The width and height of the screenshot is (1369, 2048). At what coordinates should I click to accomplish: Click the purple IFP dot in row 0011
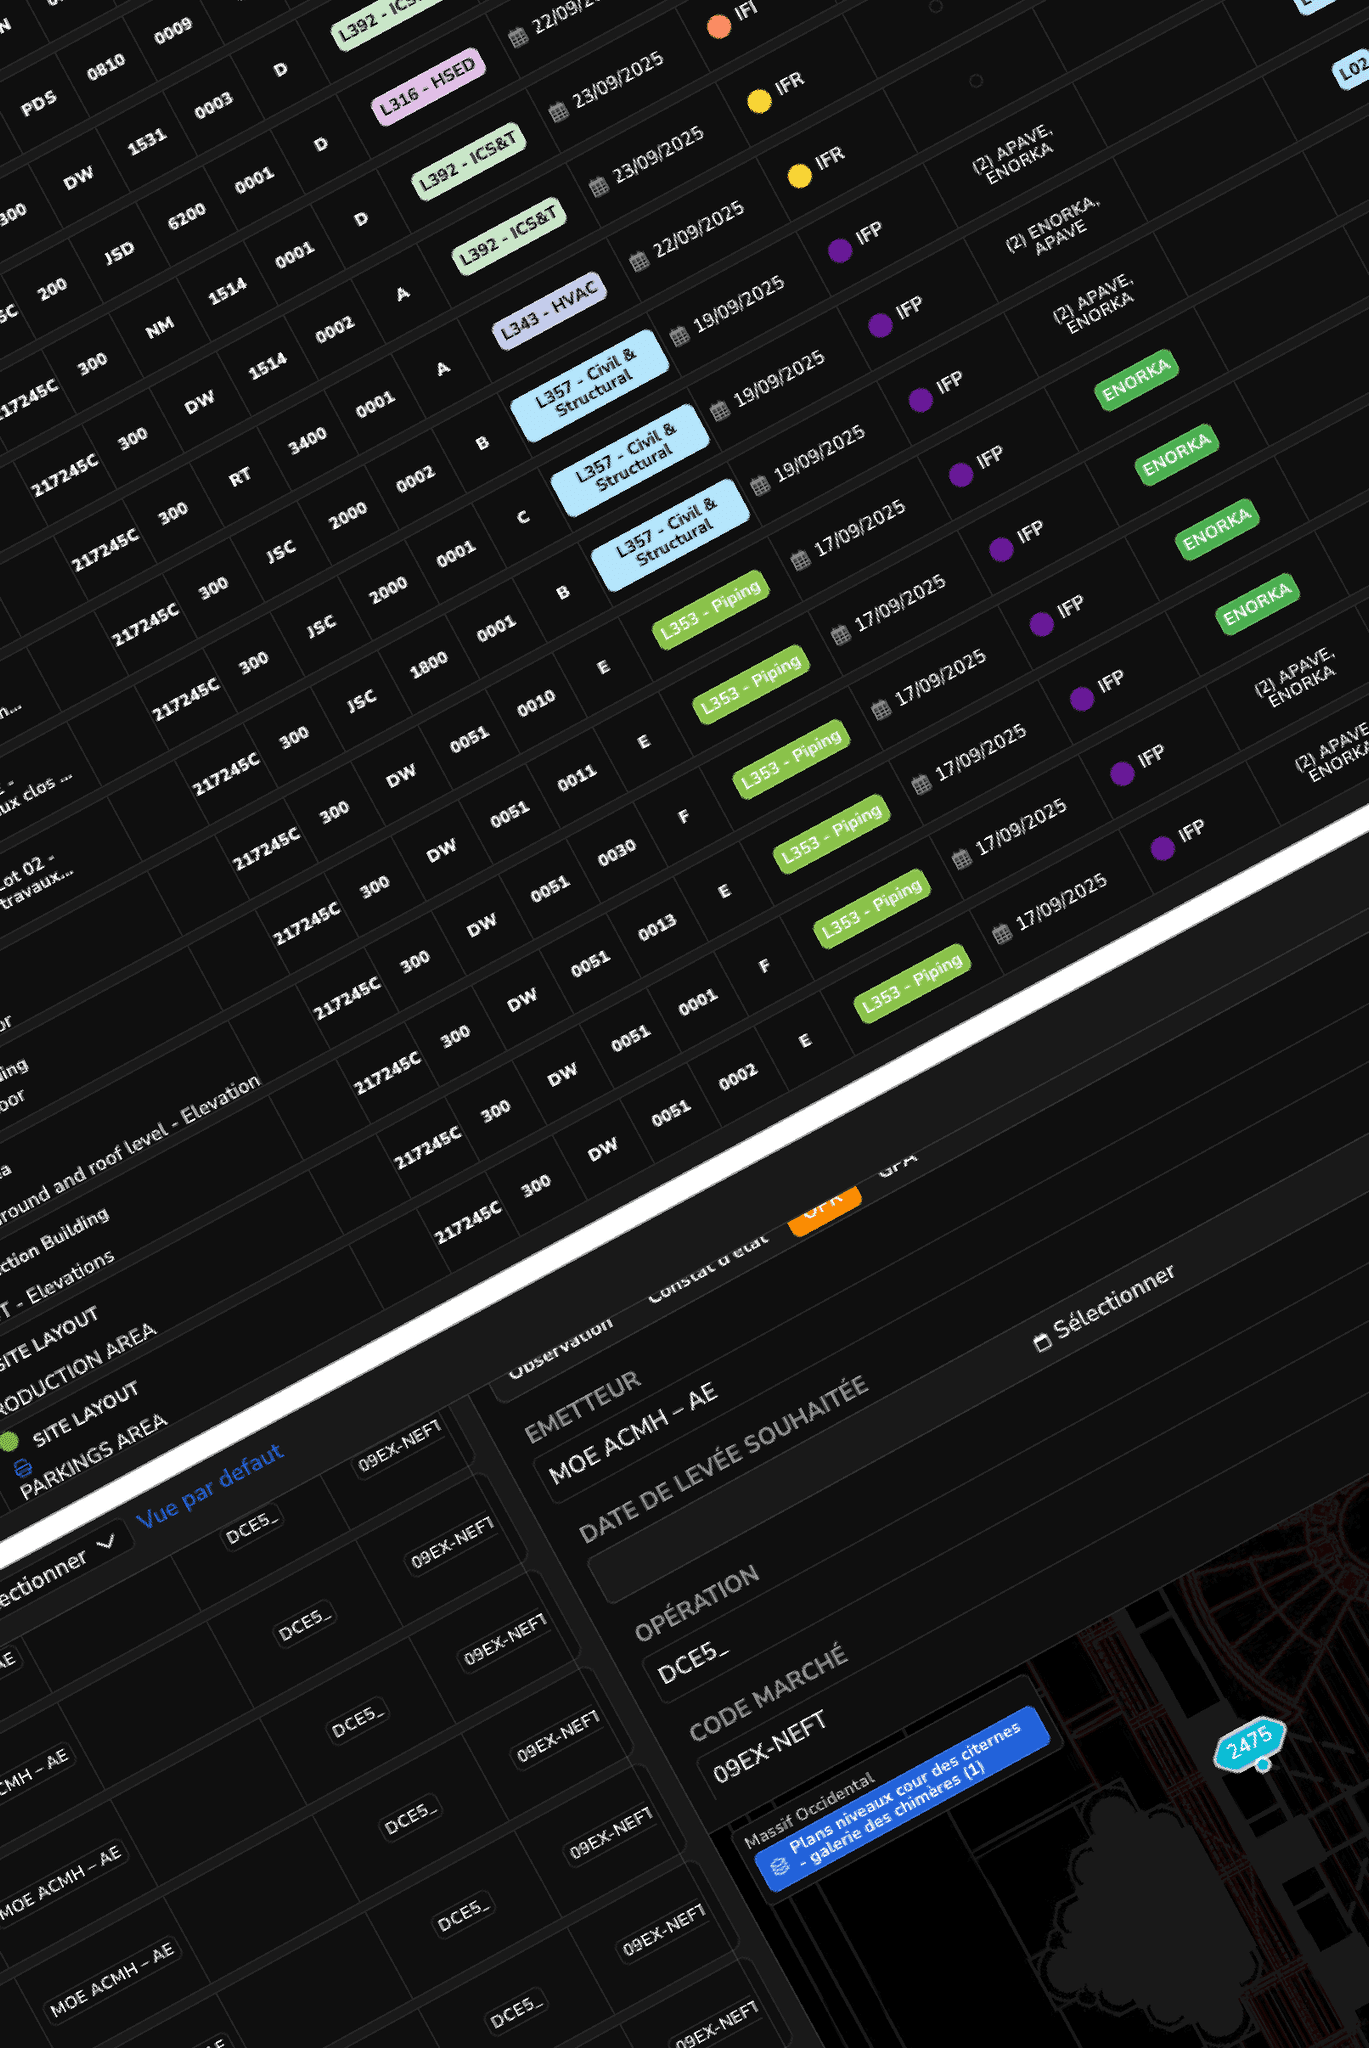[x=1001, y=549]
